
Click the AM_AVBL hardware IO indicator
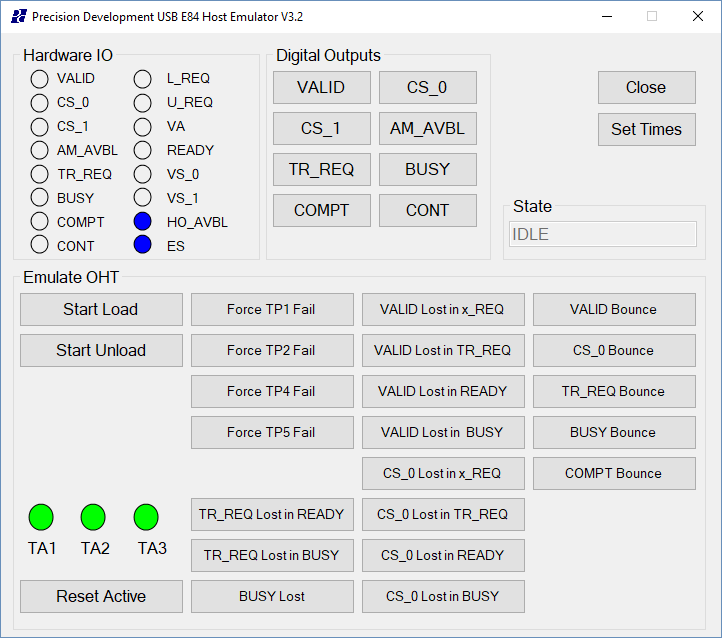(40, 150)
